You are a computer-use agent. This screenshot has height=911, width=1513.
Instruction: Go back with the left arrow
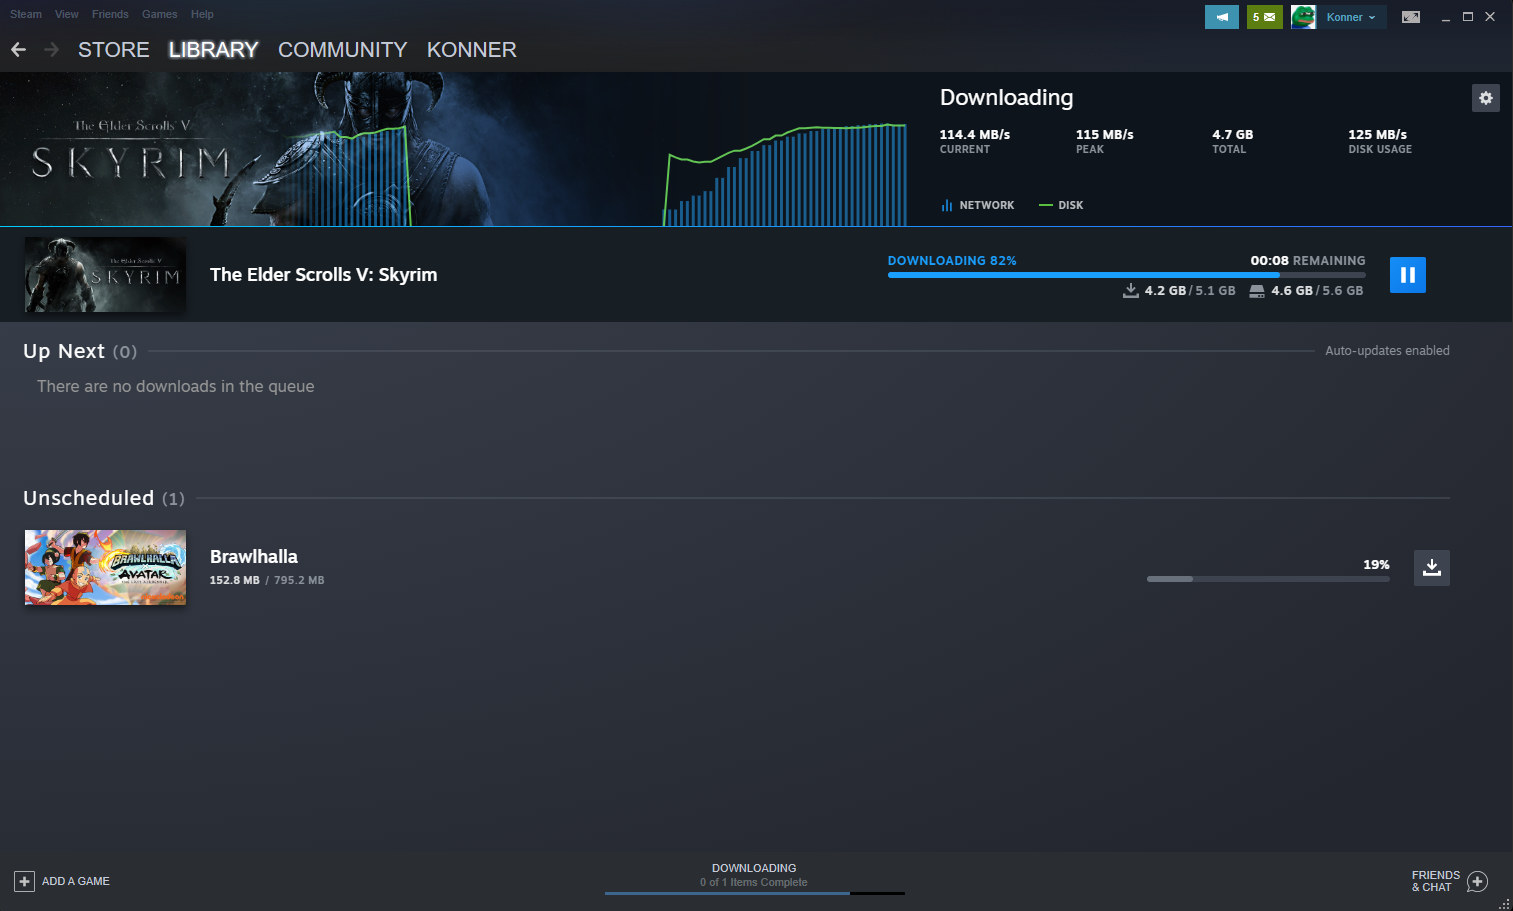point(18,49)
